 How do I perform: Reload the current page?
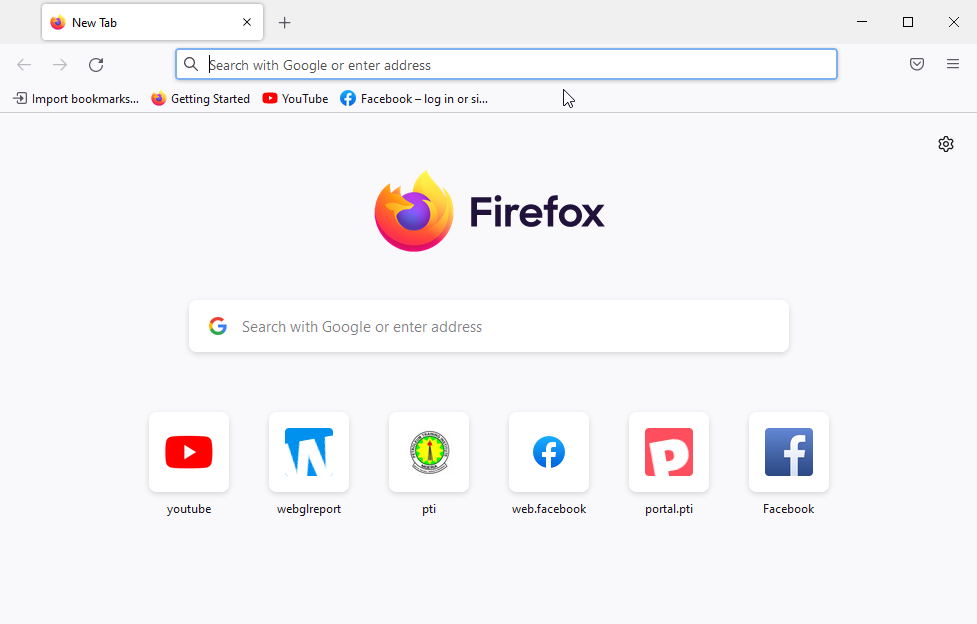[x=96, y=65]
